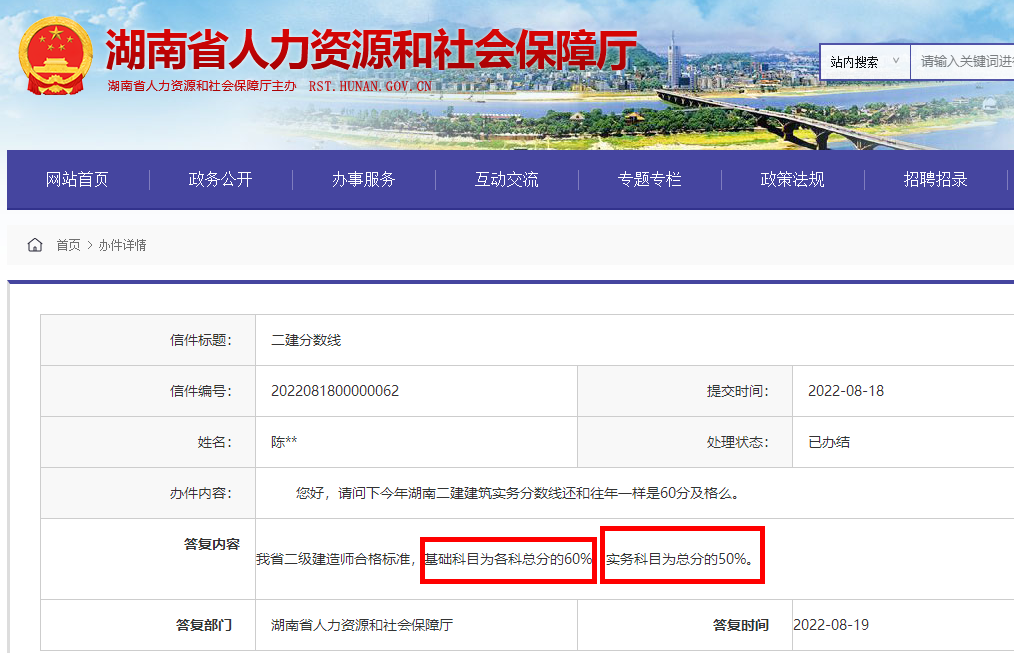The height and width of the screenshot is (653, 1014).
Task: Expand the search category chevron arrow
Action: [x=894, y=62]
